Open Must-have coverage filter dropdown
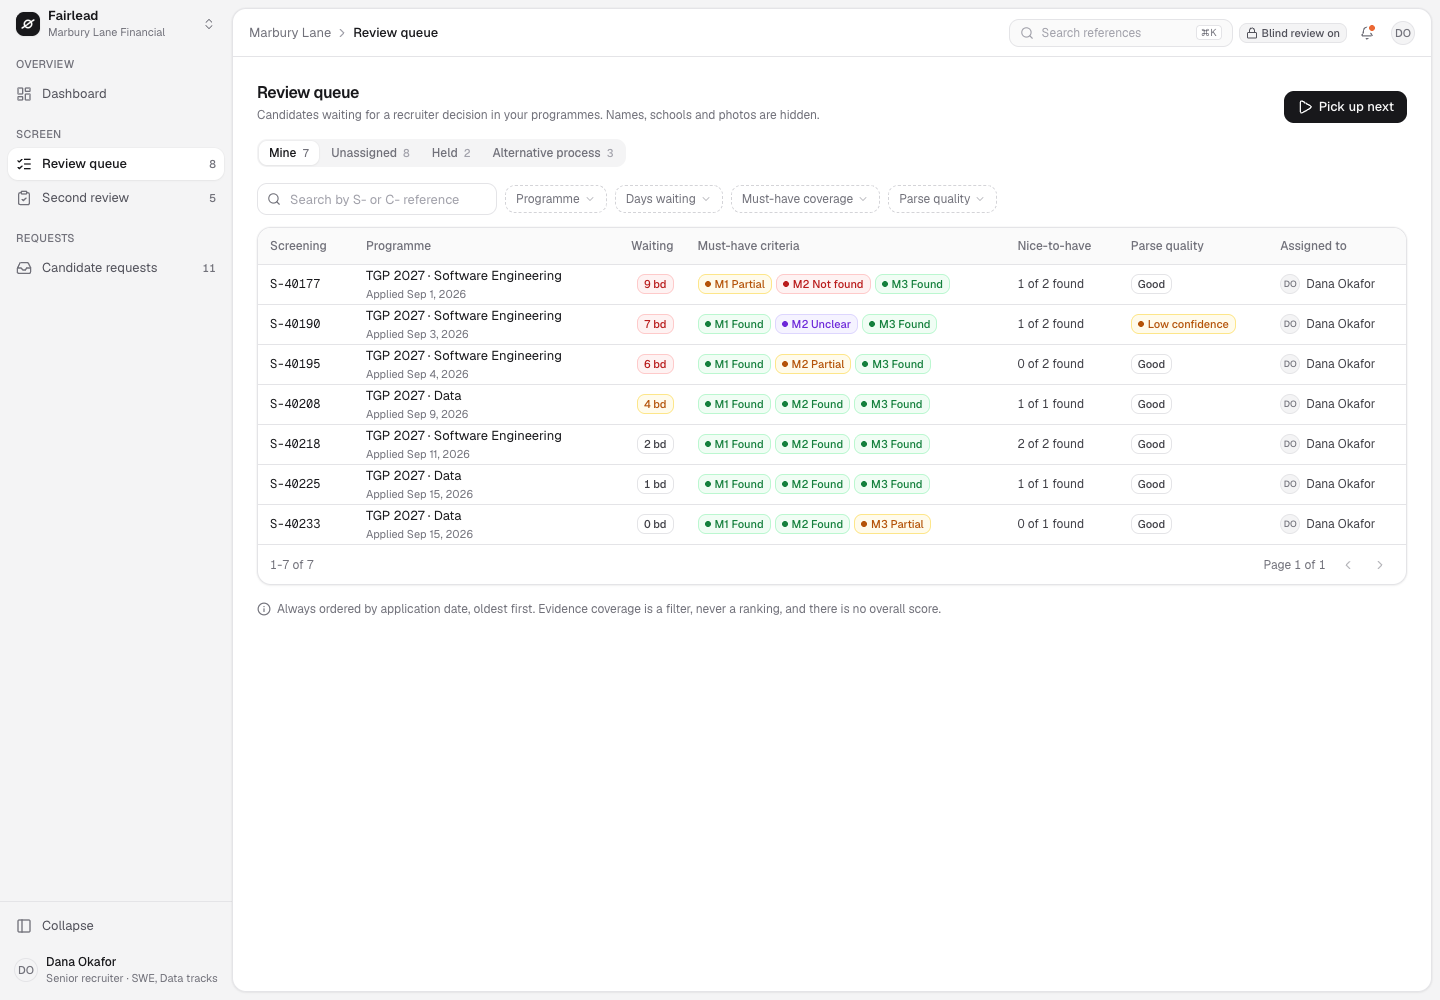 (x=805, y=199)
